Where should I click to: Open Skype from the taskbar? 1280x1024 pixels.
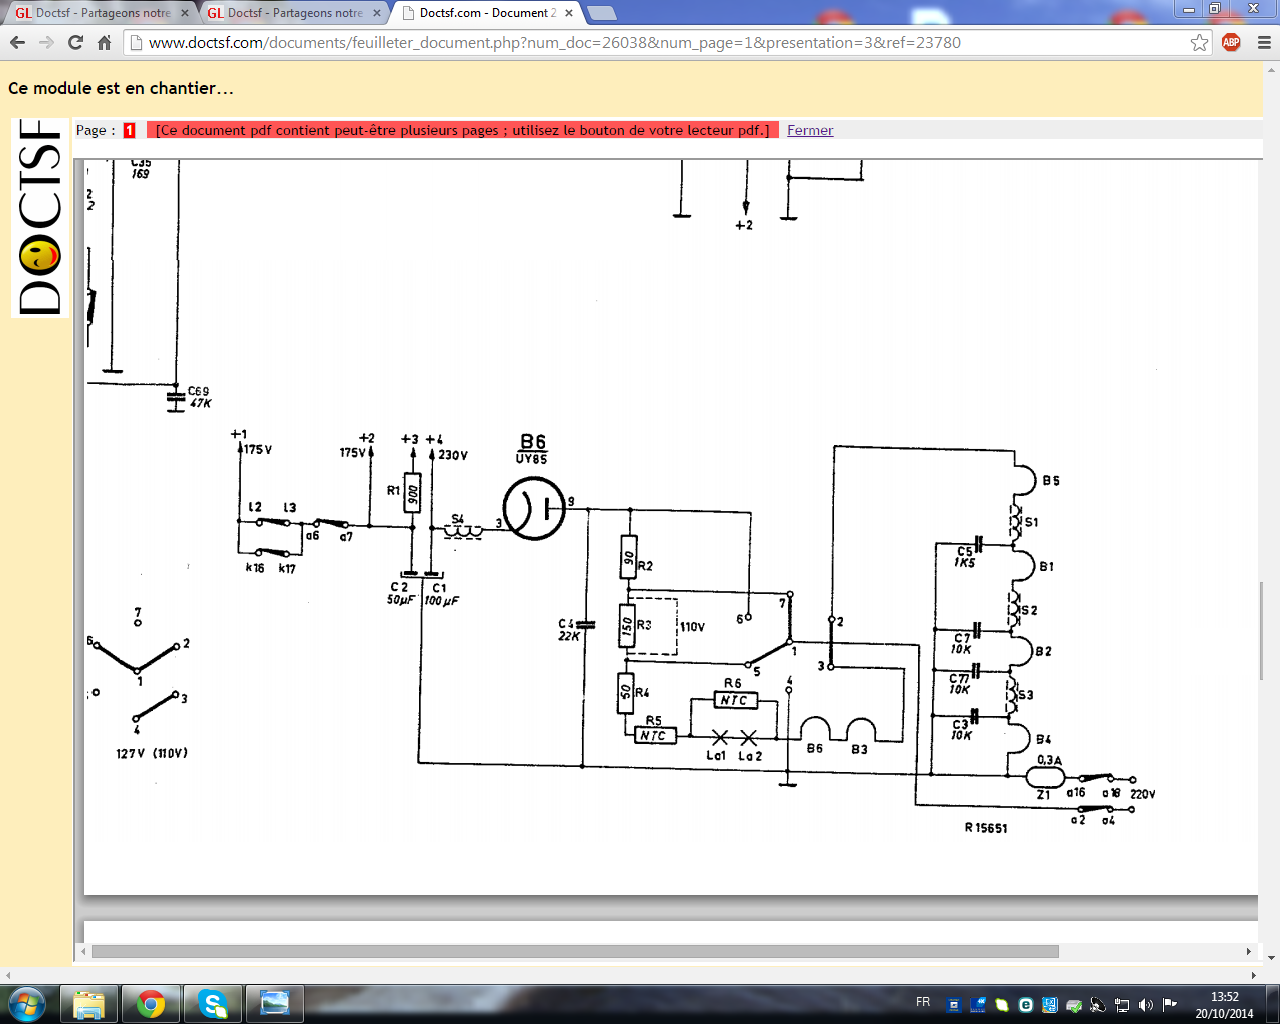pos(212,1003)
